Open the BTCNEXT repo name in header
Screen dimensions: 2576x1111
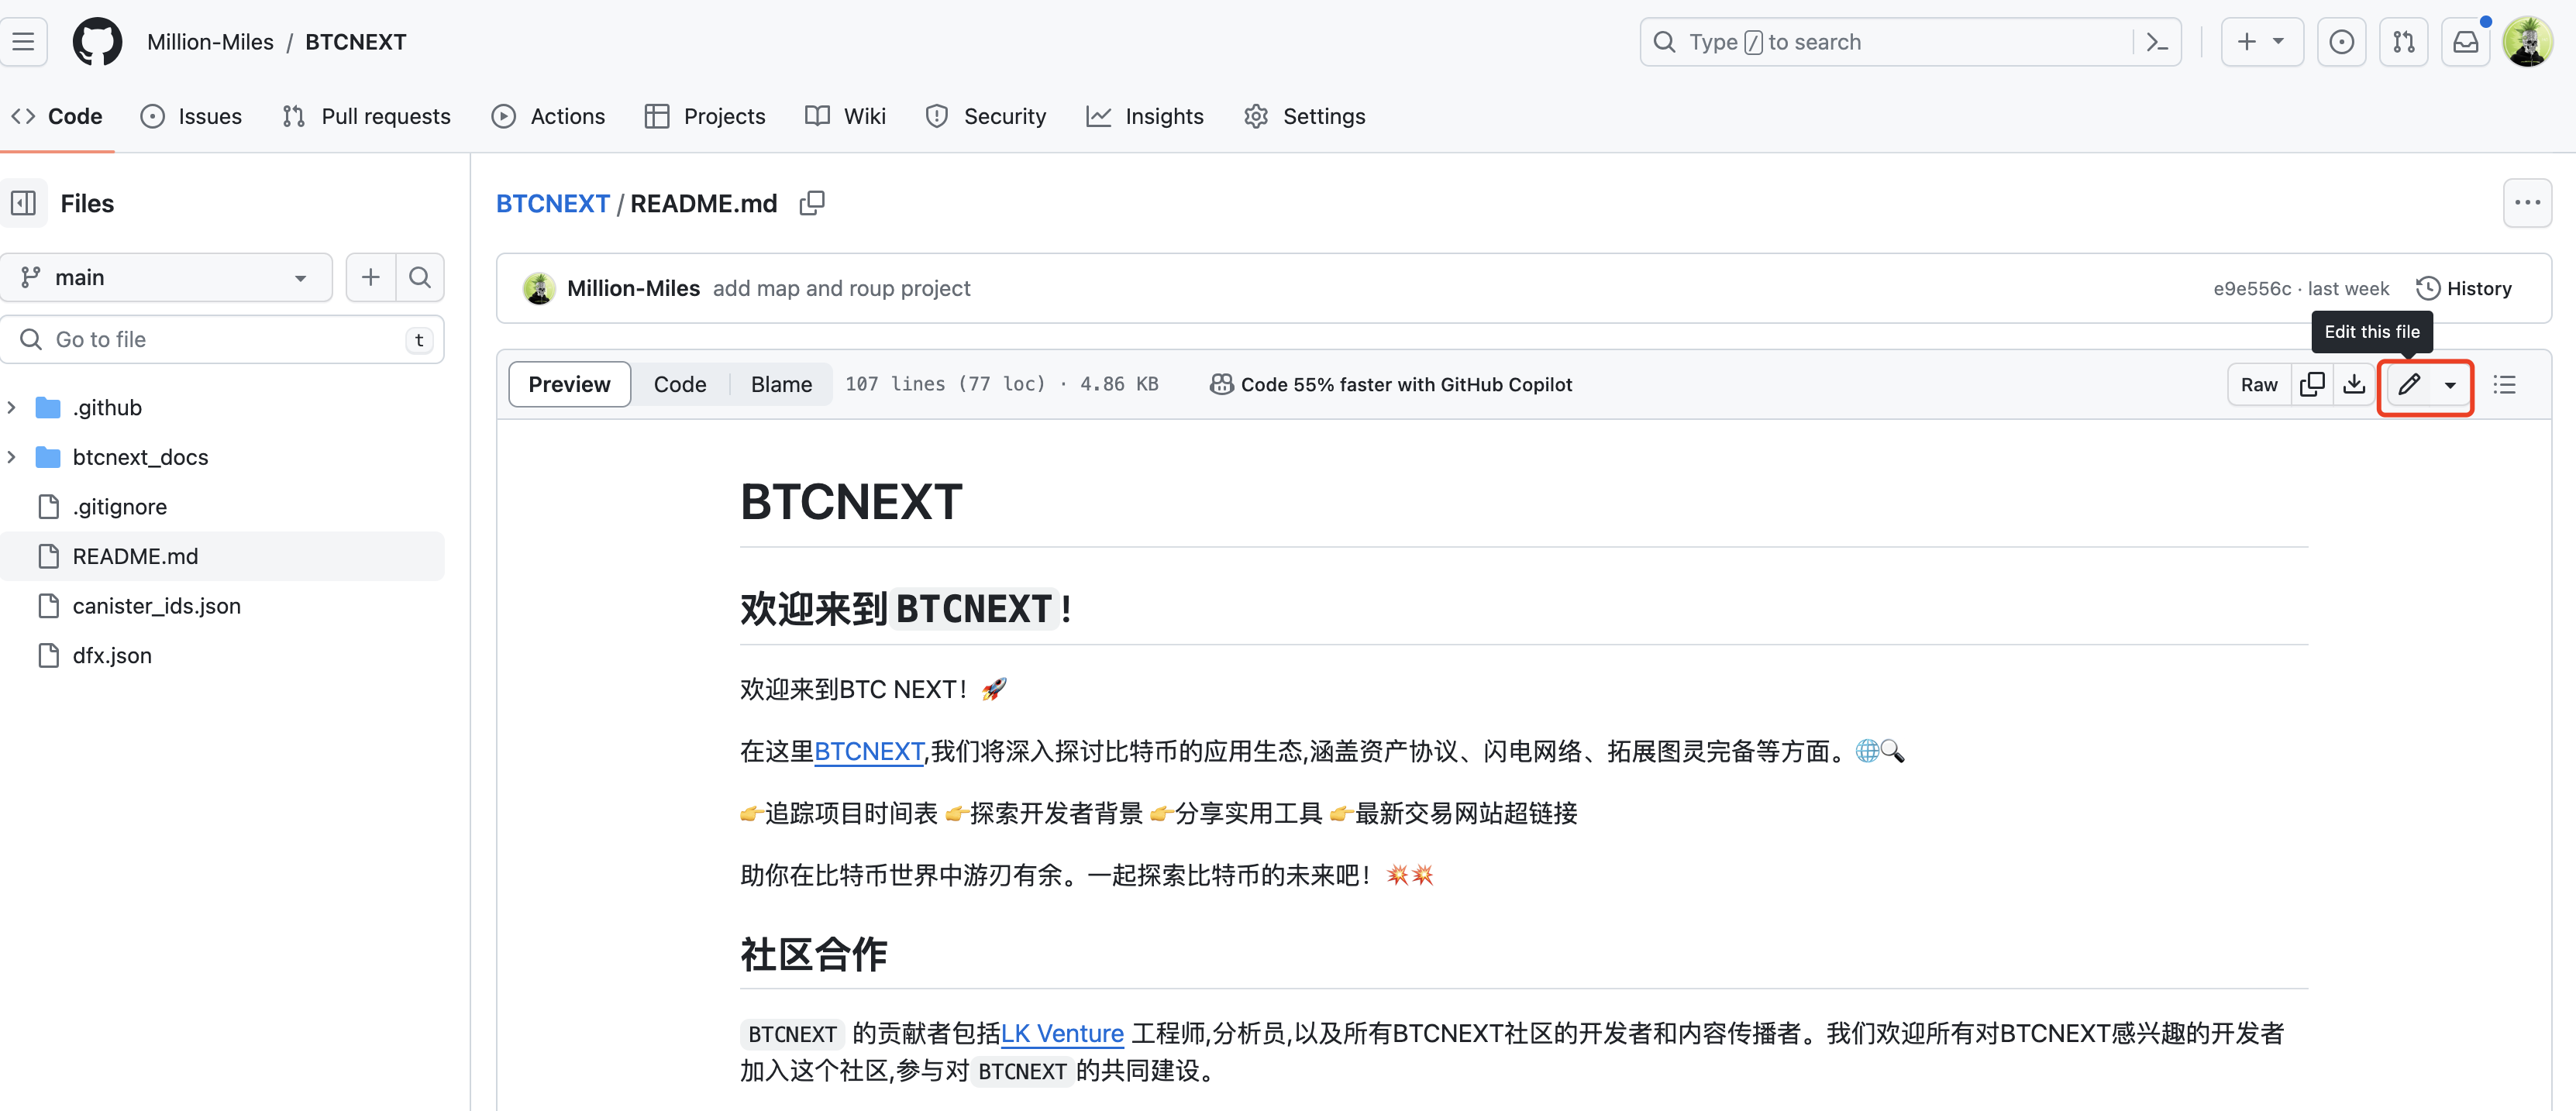coord(356,42)
